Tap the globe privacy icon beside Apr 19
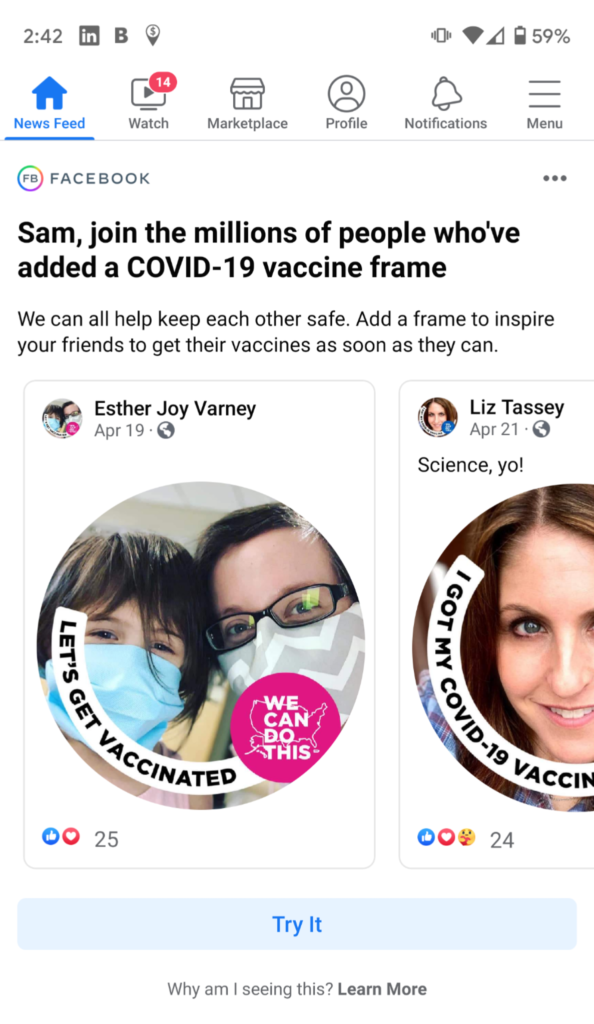The width and height of the screenshot is (594, 1024). 166,430
